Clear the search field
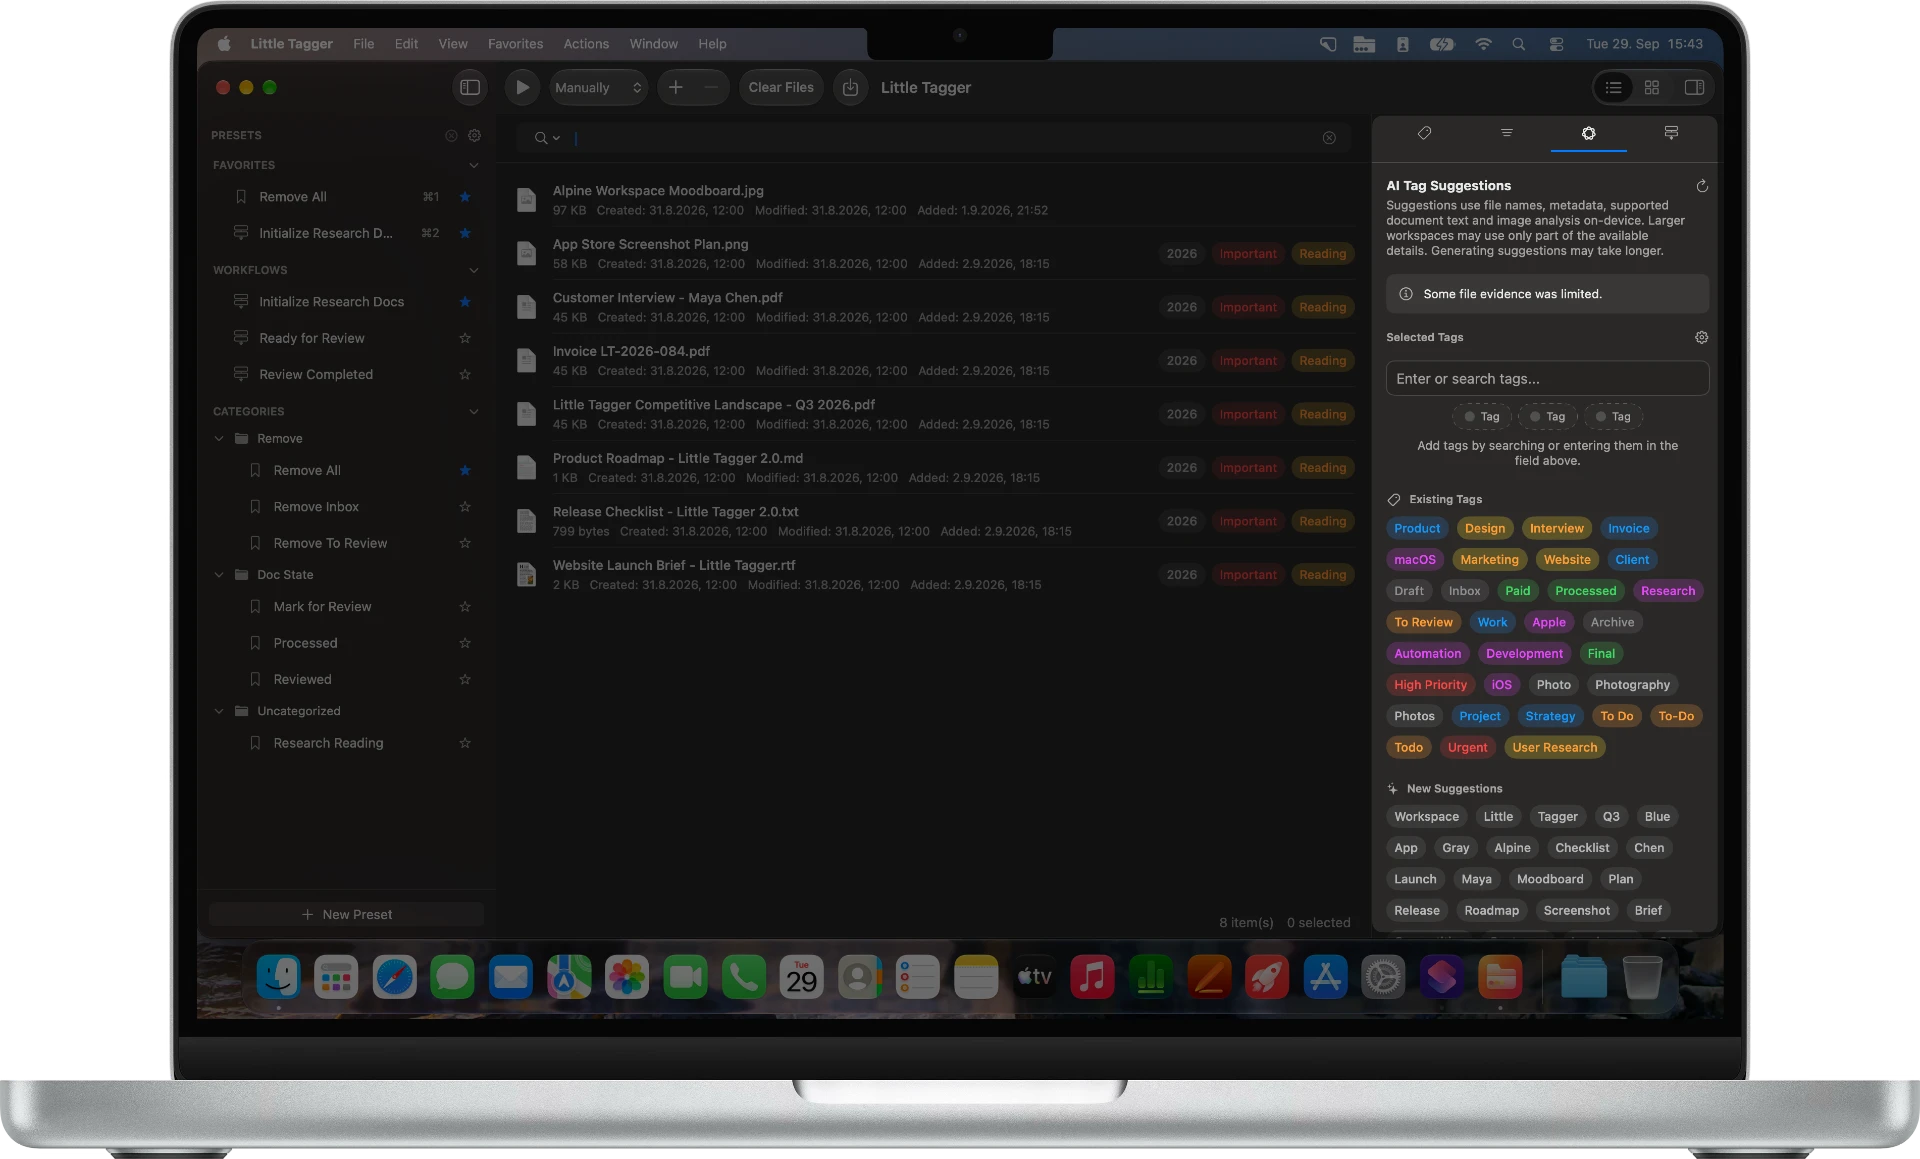Screen dimensions: 1920x1159 pyautogui.click(x=1329, y=138)
